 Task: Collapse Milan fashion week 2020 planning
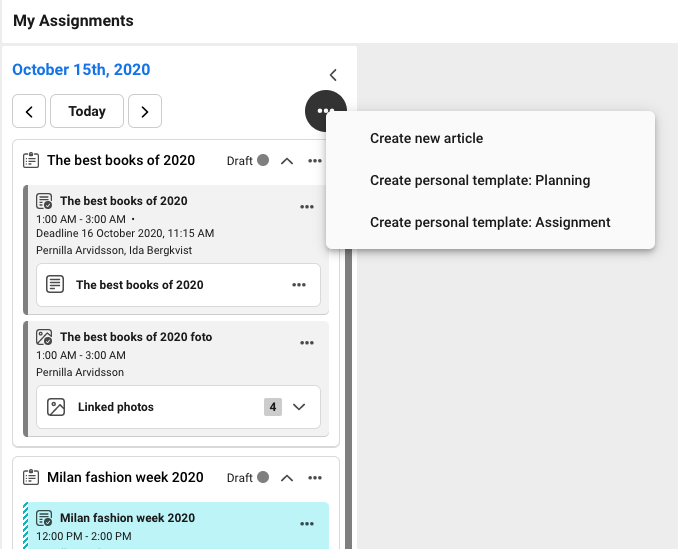pos(287,478)
